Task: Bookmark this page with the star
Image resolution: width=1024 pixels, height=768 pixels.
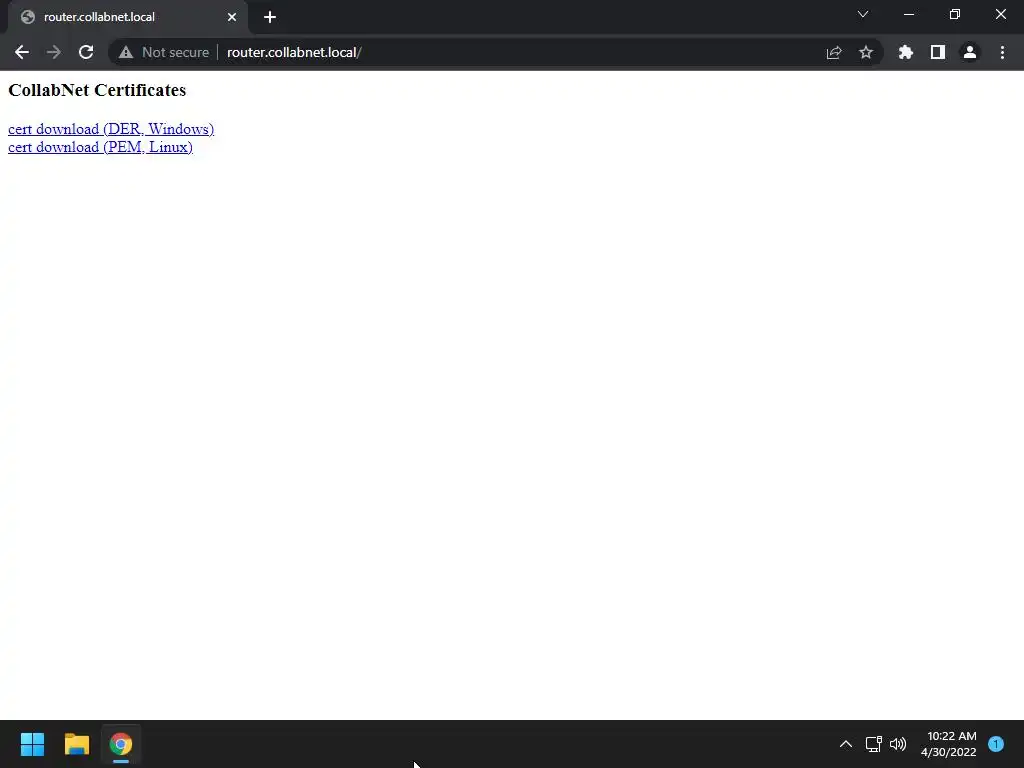Action: pyautogui.click(x=866, y=52)
